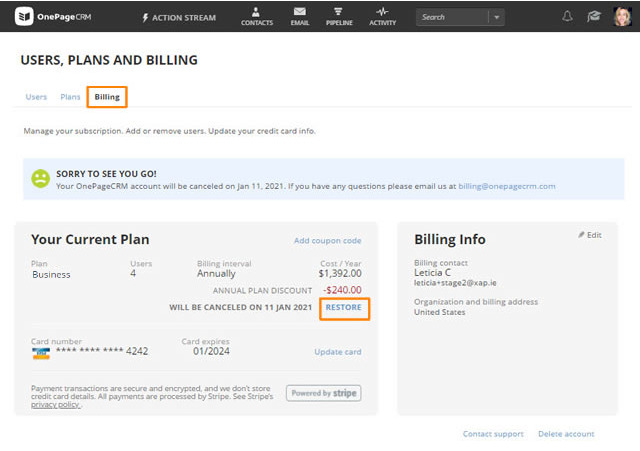
Task: Open the graduation cap help icon
Action: pyautogui.click(x=594, y=17)
